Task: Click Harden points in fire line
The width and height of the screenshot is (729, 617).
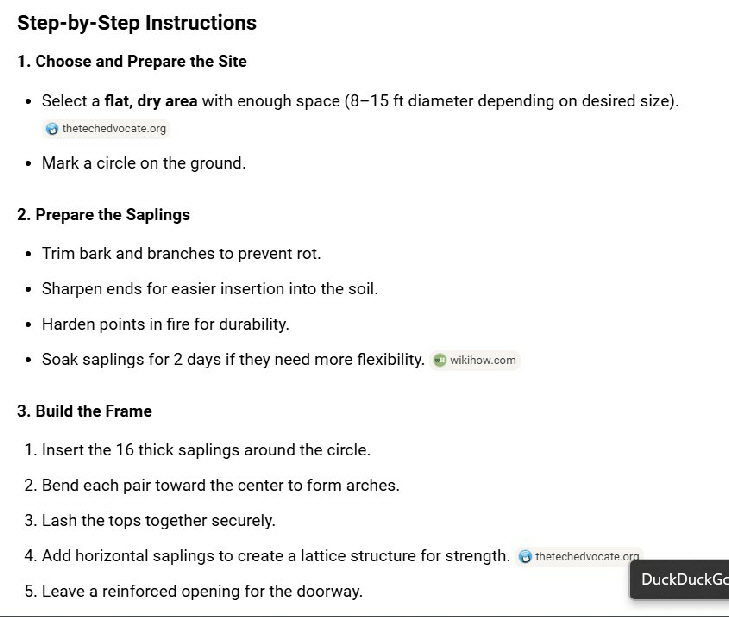Action: point(166,324)
